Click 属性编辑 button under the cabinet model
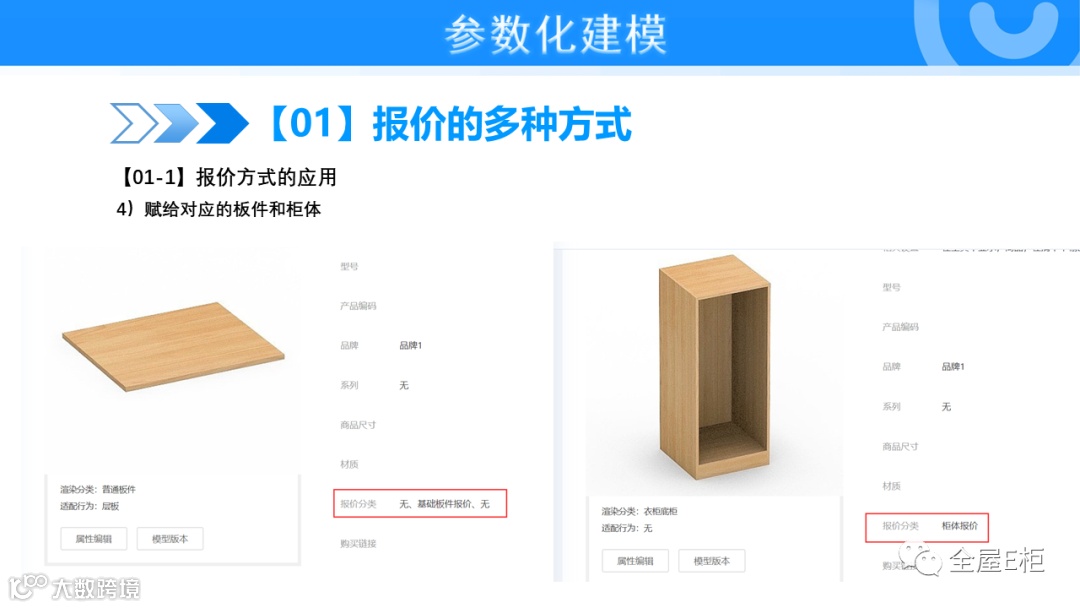Screen dimensions: 1080x608 (x=635, y=560)
